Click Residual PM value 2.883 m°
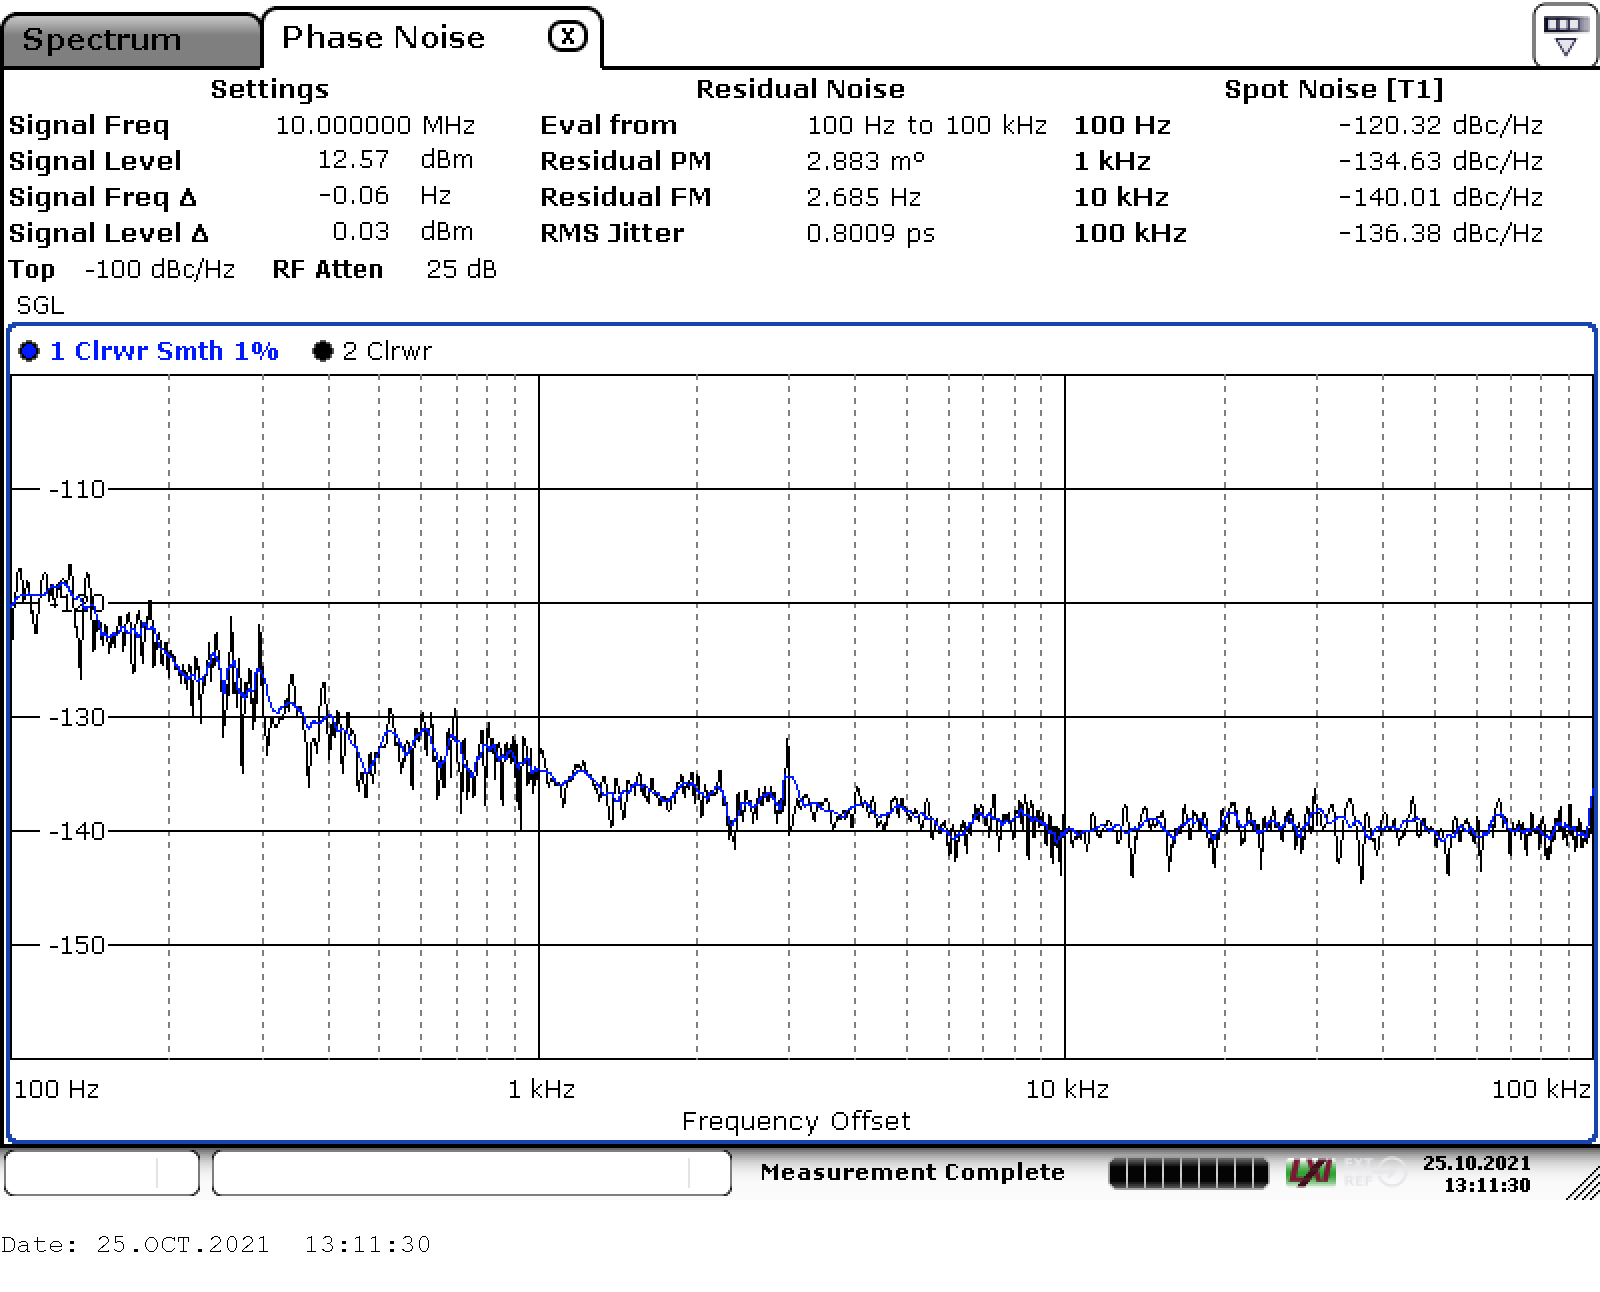The width and height of the screenshot is (1600, 1292). tap(866, 161)
